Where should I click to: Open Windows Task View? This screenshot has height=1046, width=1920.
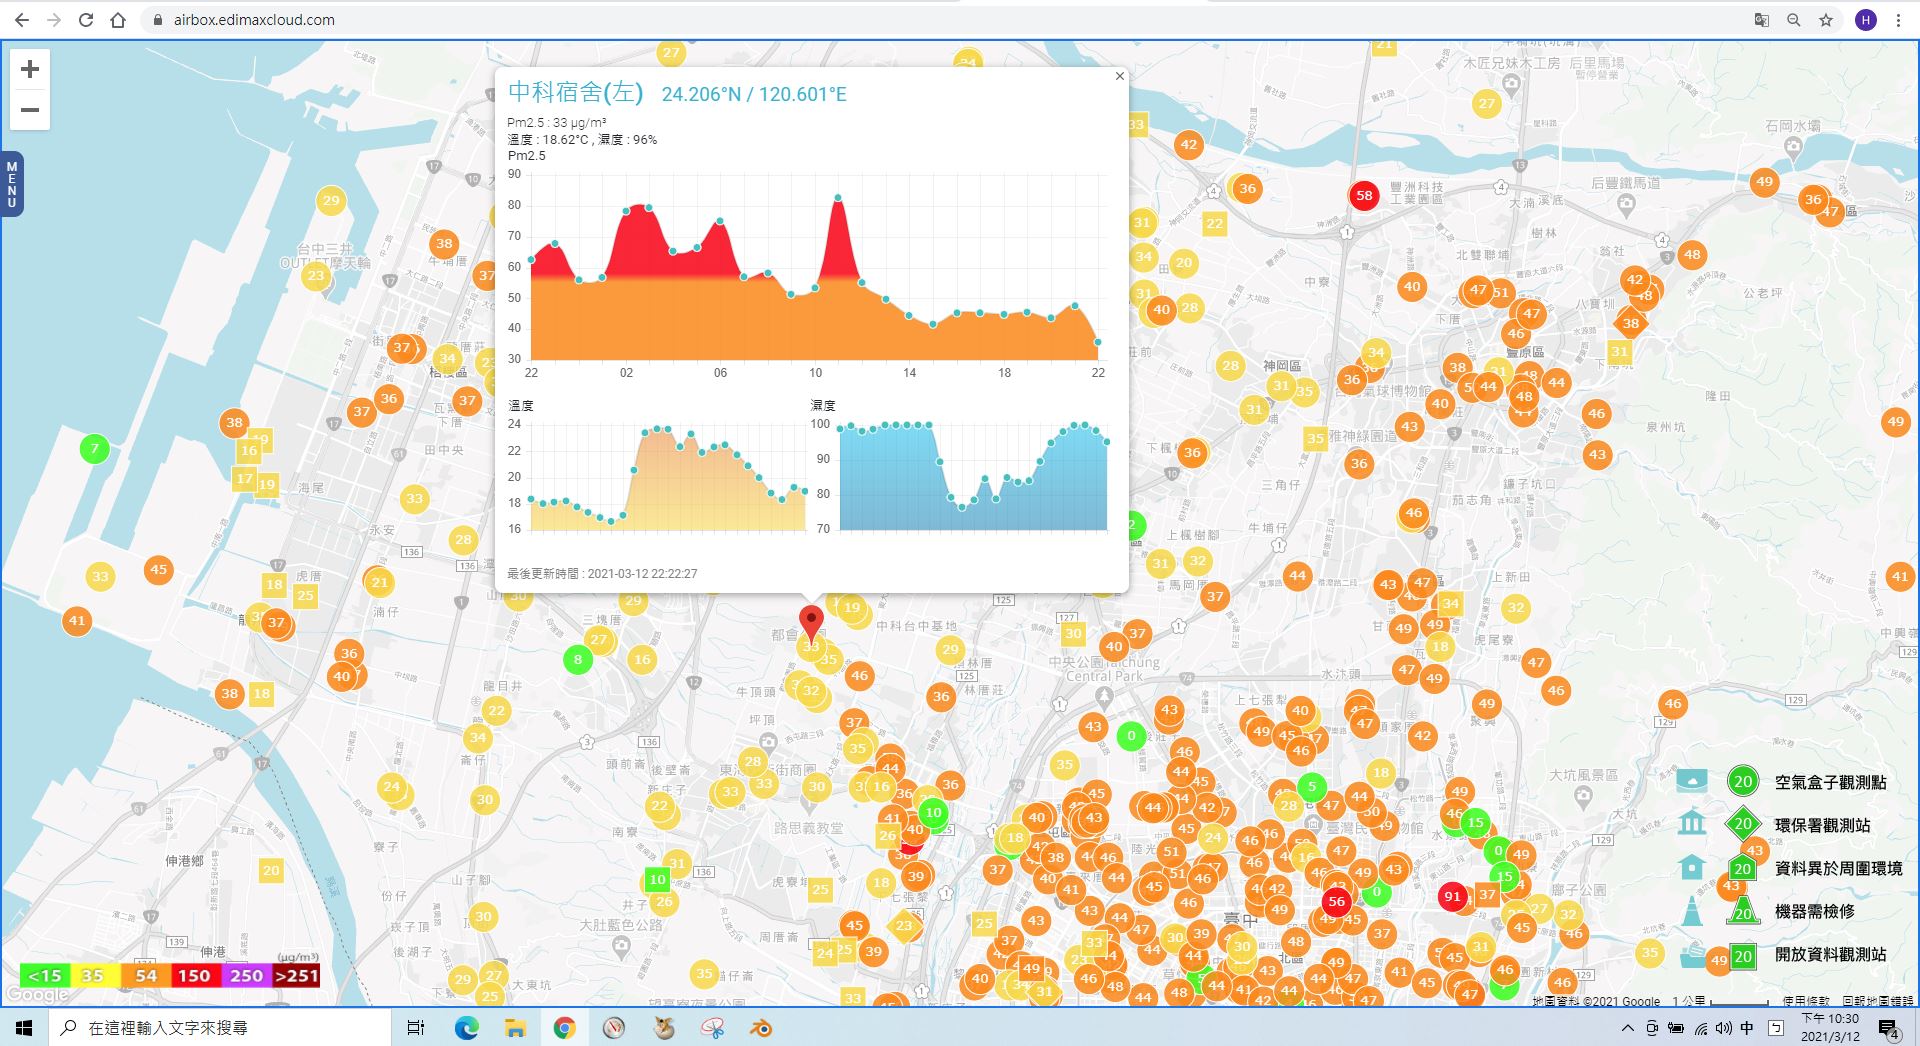point(416,1027)
